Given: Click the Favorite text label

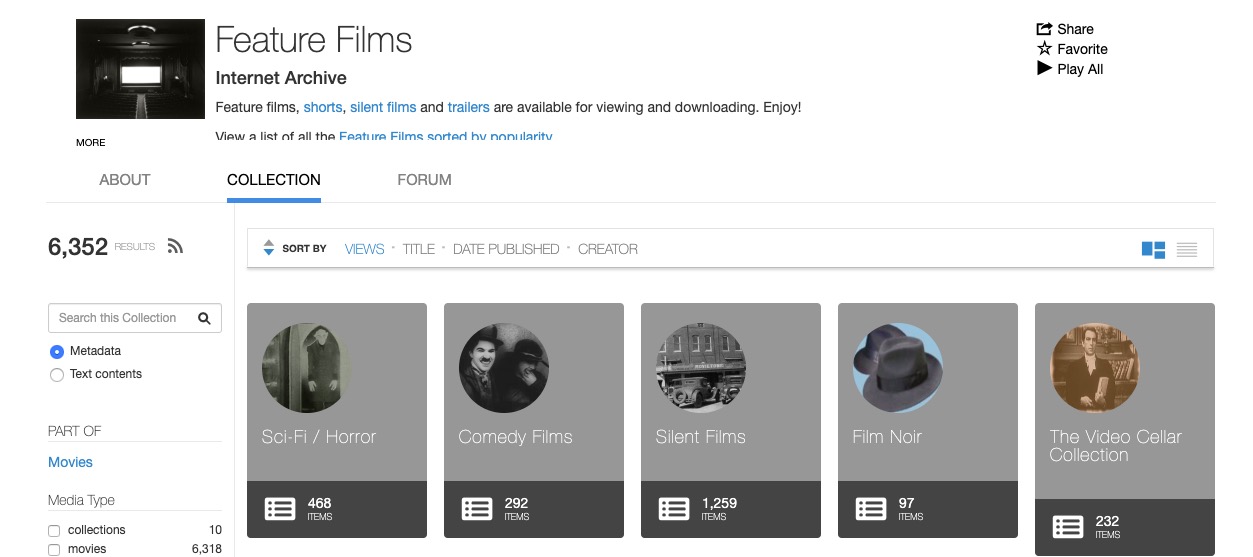Looking at the screenshot, I should [1082, 49].
